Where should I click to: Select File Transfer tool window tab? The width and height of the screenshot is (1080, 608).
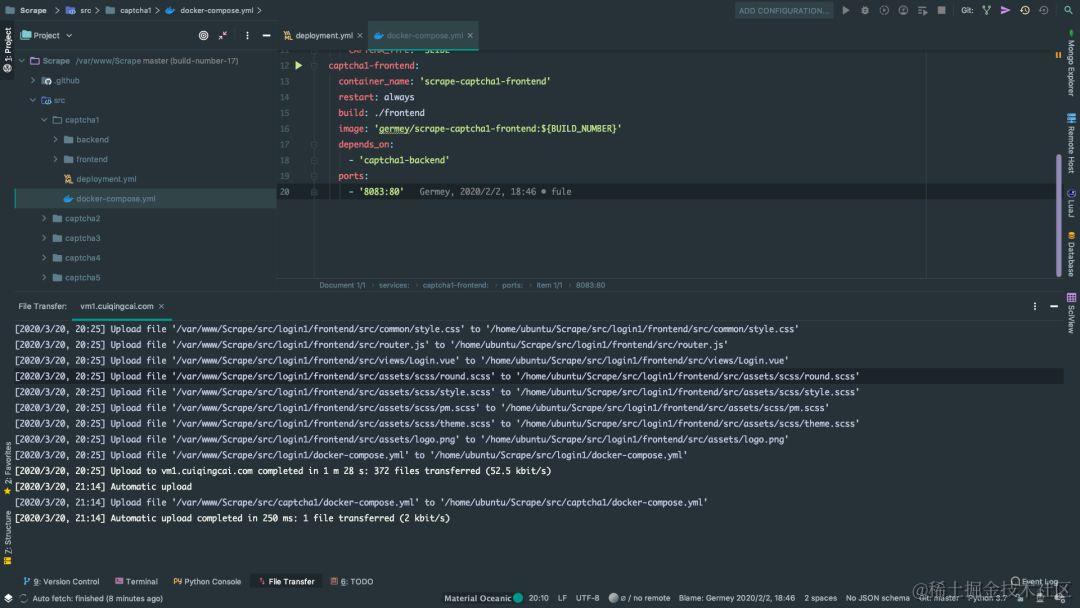click(x=286, y=582)
